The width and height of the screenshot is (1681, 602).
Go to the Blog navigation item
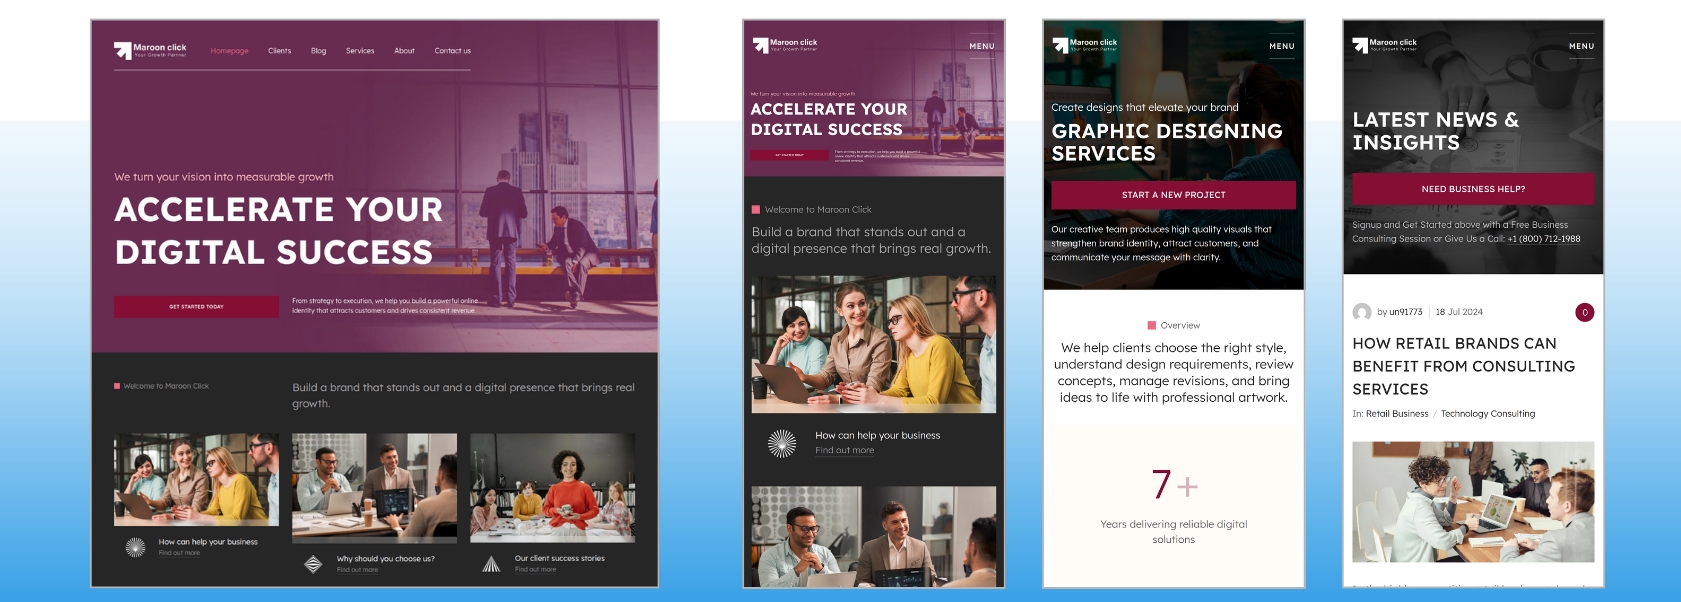pos(318,51)
